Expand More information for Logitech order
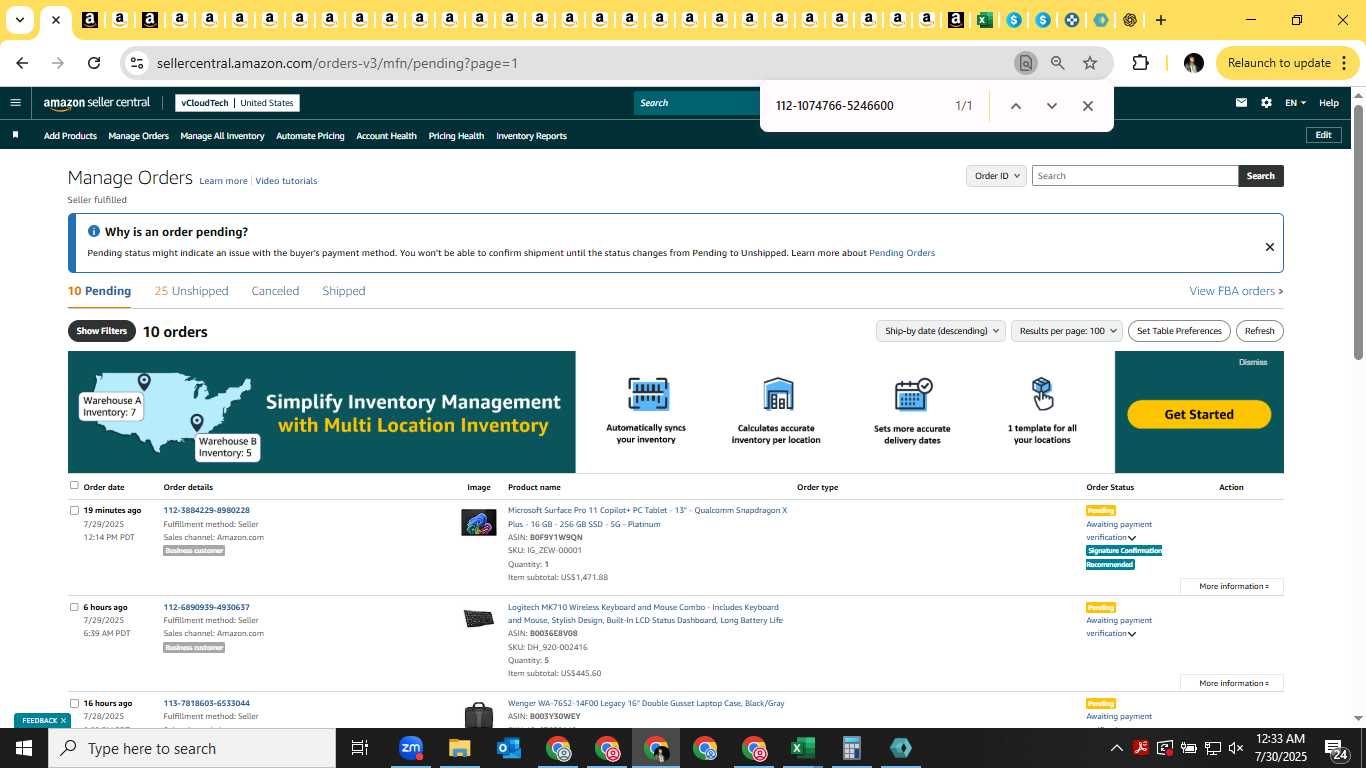 tap(1233, 683)
